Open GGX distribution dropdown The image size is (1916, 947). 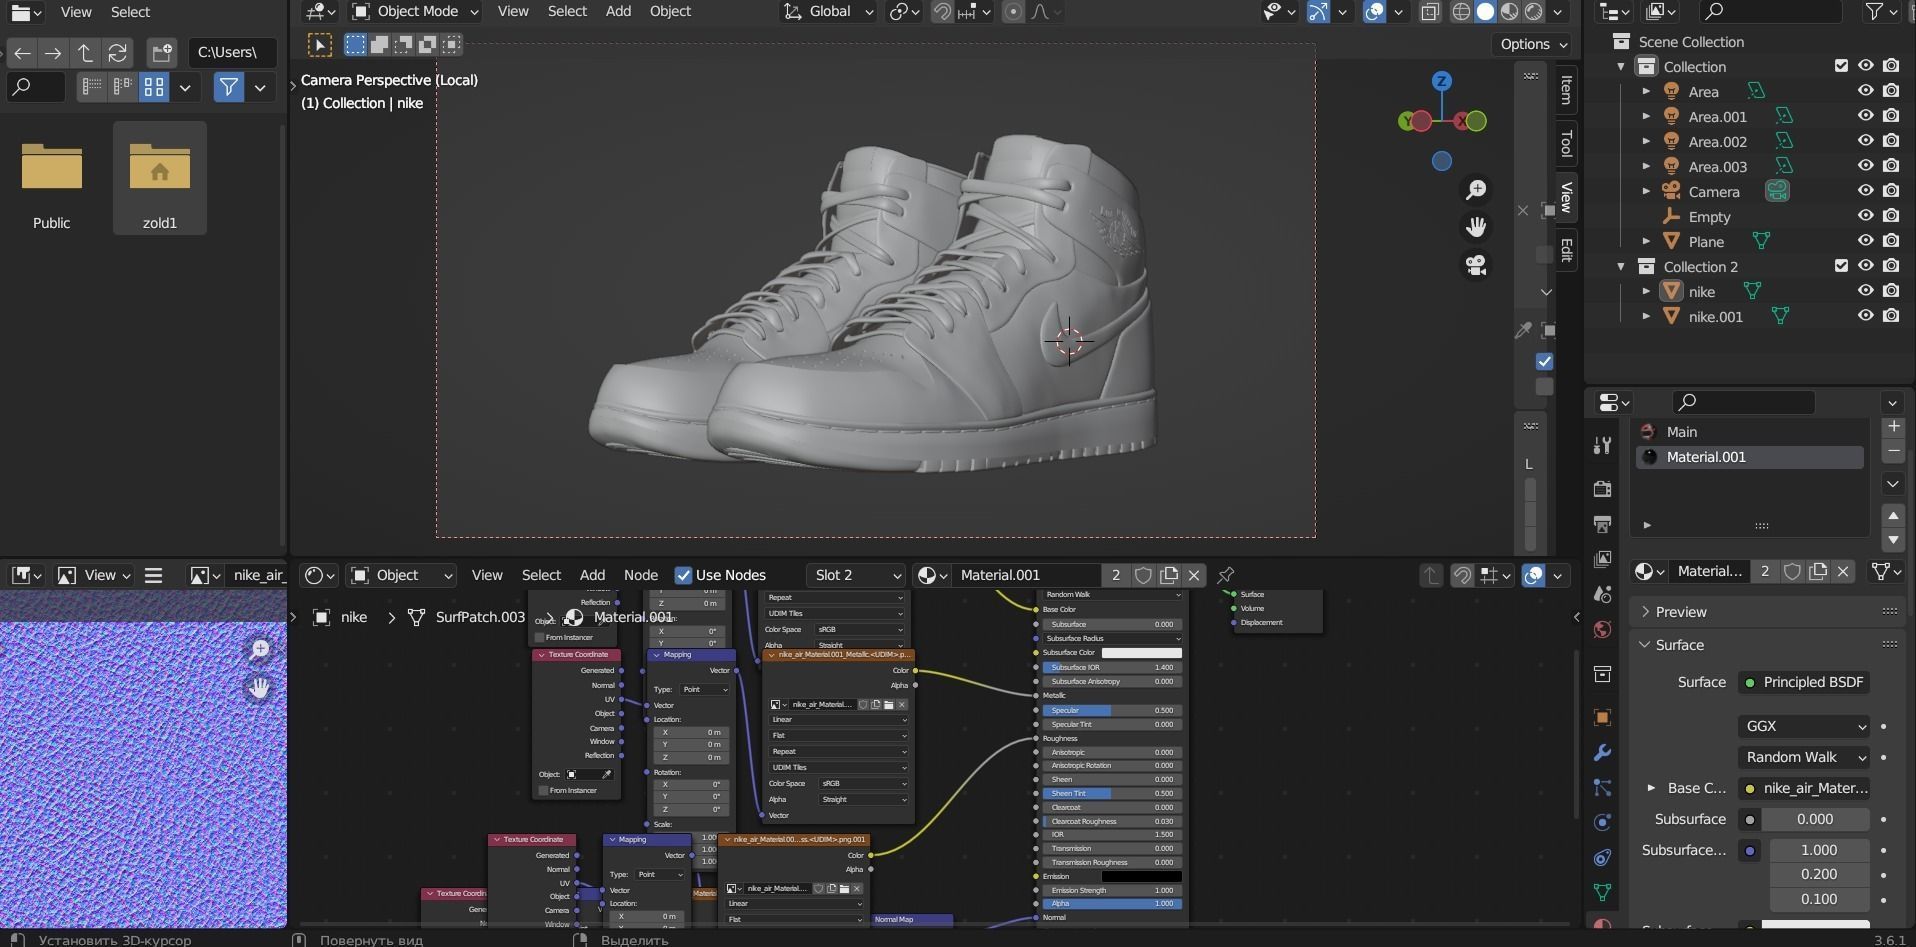tap(1804, 726)
